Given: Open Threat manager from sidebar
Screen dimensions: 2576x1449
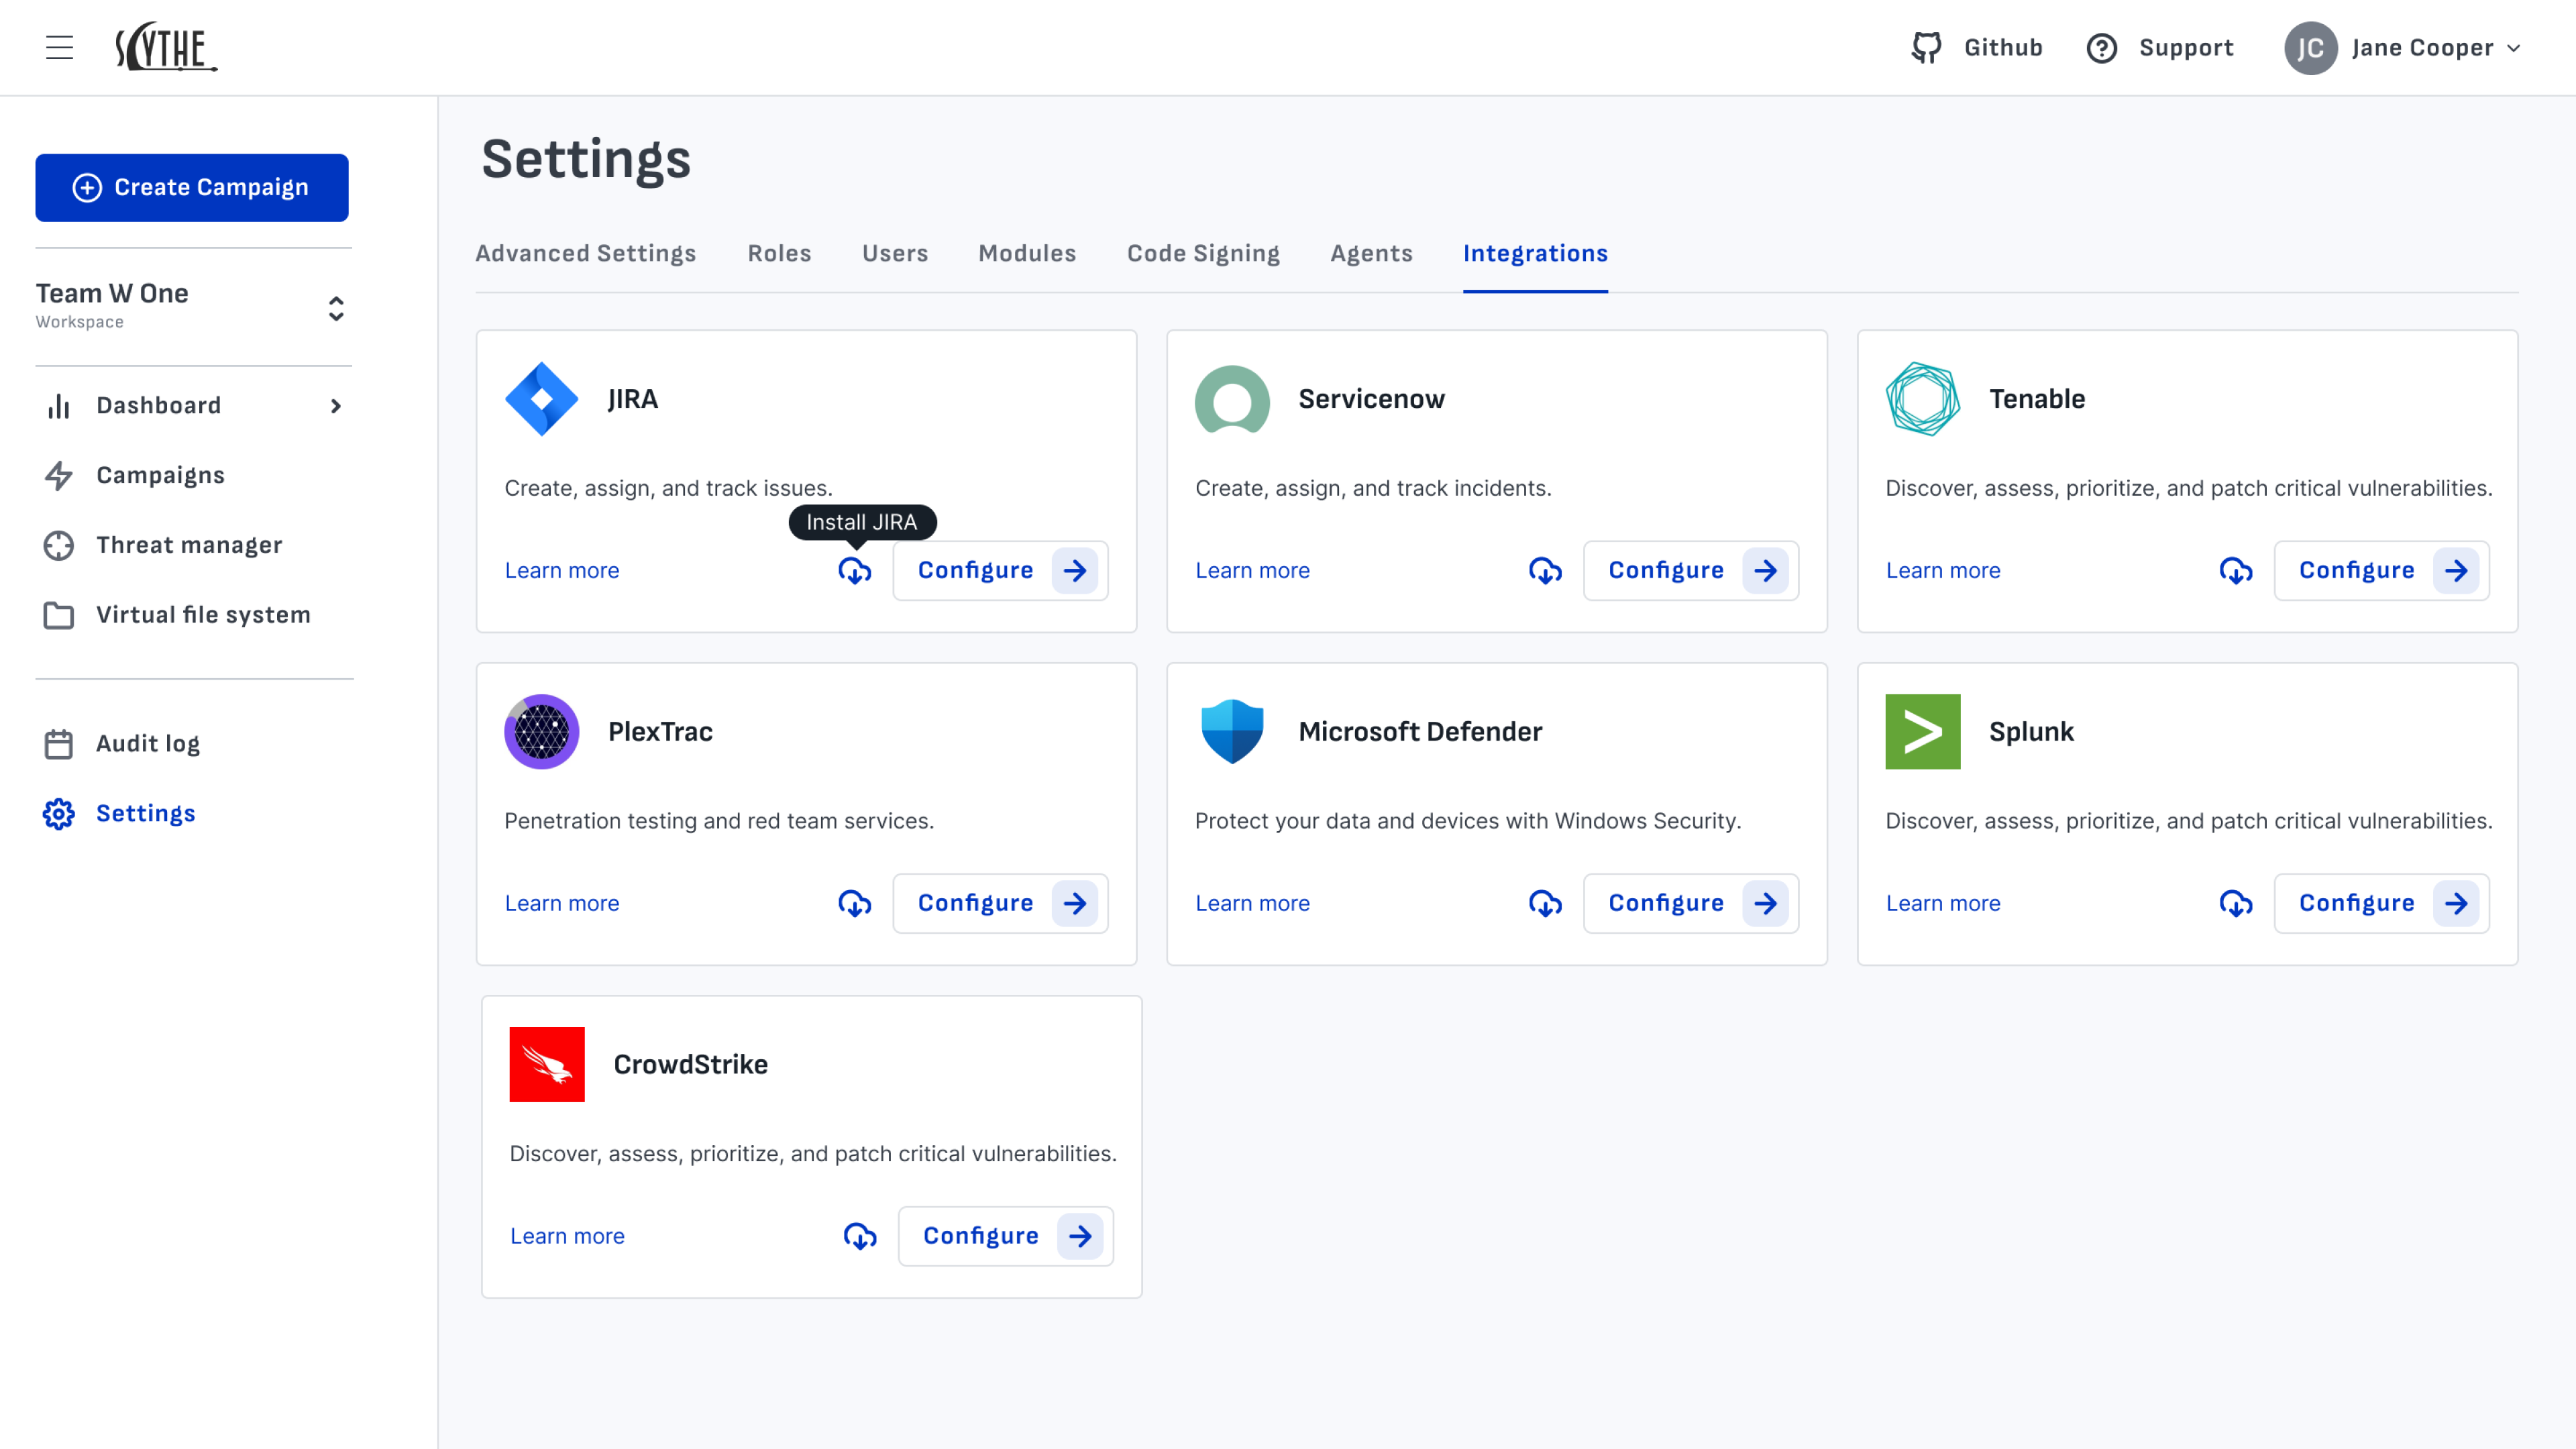Looking at the screenshot, I should click(189, 545).
